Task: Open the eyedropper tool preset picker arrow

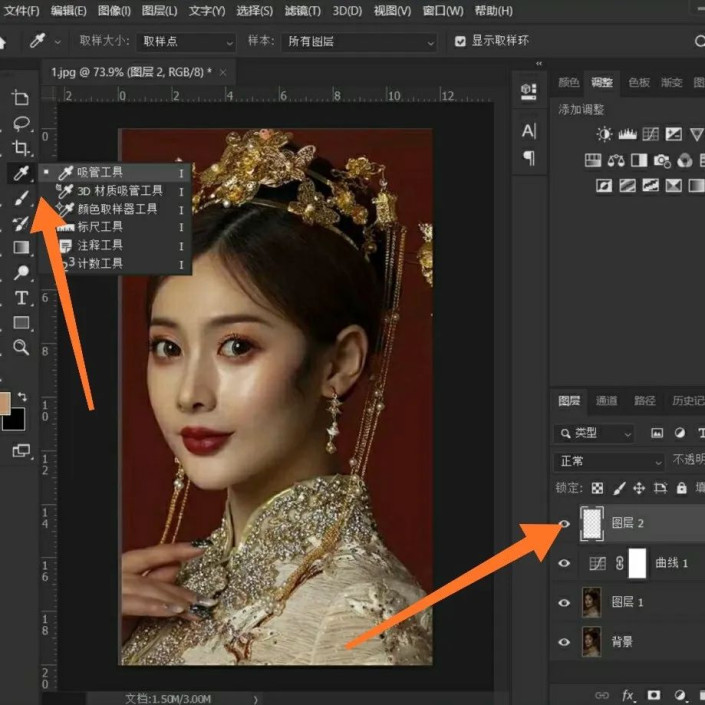Action: coord(58,42)
